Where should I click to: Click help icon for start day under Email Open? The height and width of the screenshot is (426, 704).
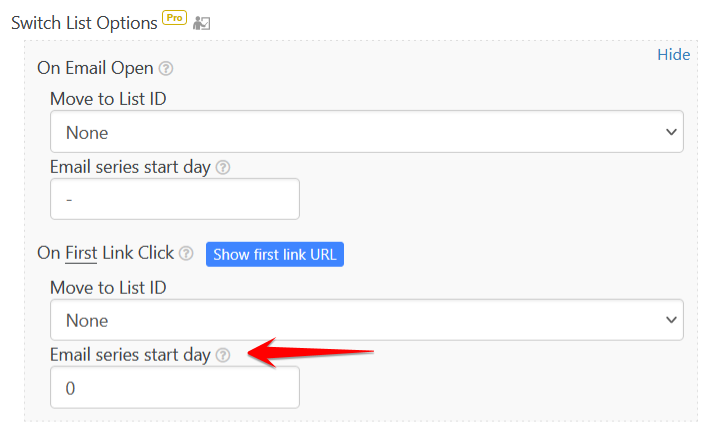[223, 167]
